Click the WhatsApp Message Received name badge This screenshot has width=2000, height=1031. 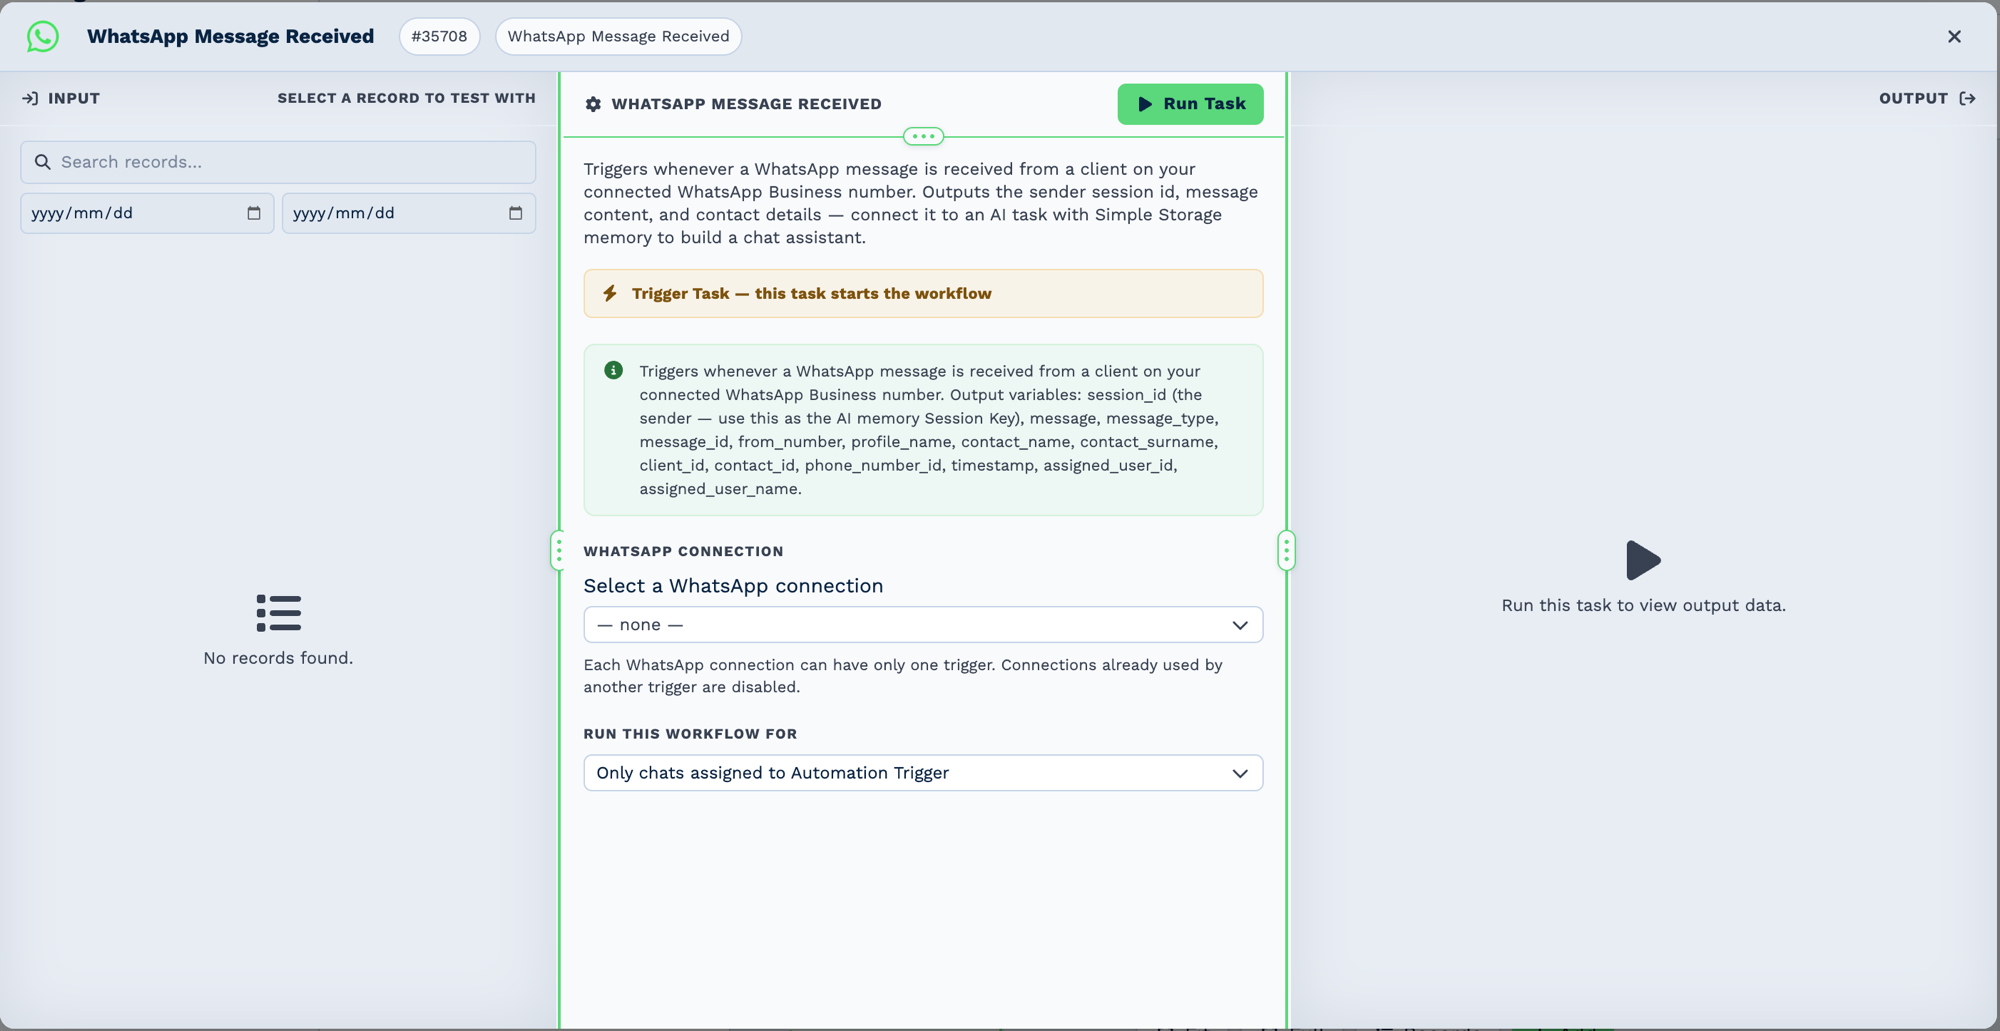click(619, 37)
